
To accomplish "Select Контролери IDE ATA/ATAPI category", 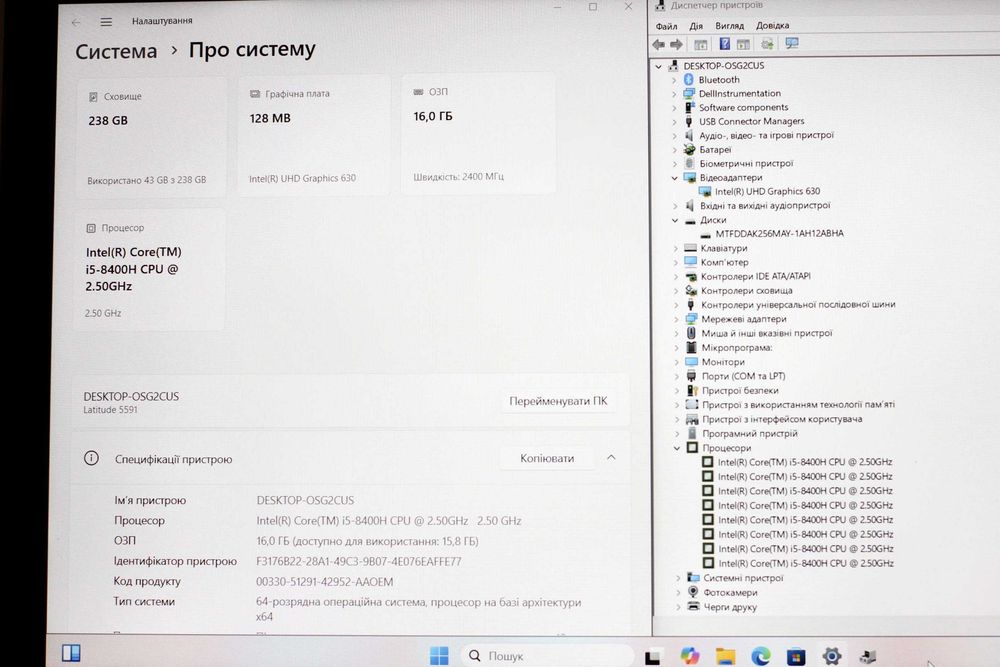I will 756,277.
